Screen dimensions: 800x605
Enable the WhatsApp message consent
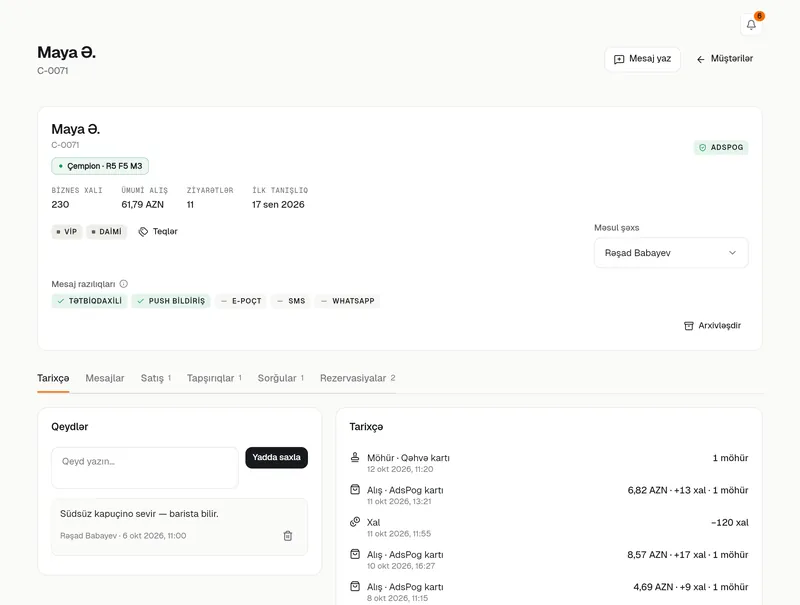point(347,301)
